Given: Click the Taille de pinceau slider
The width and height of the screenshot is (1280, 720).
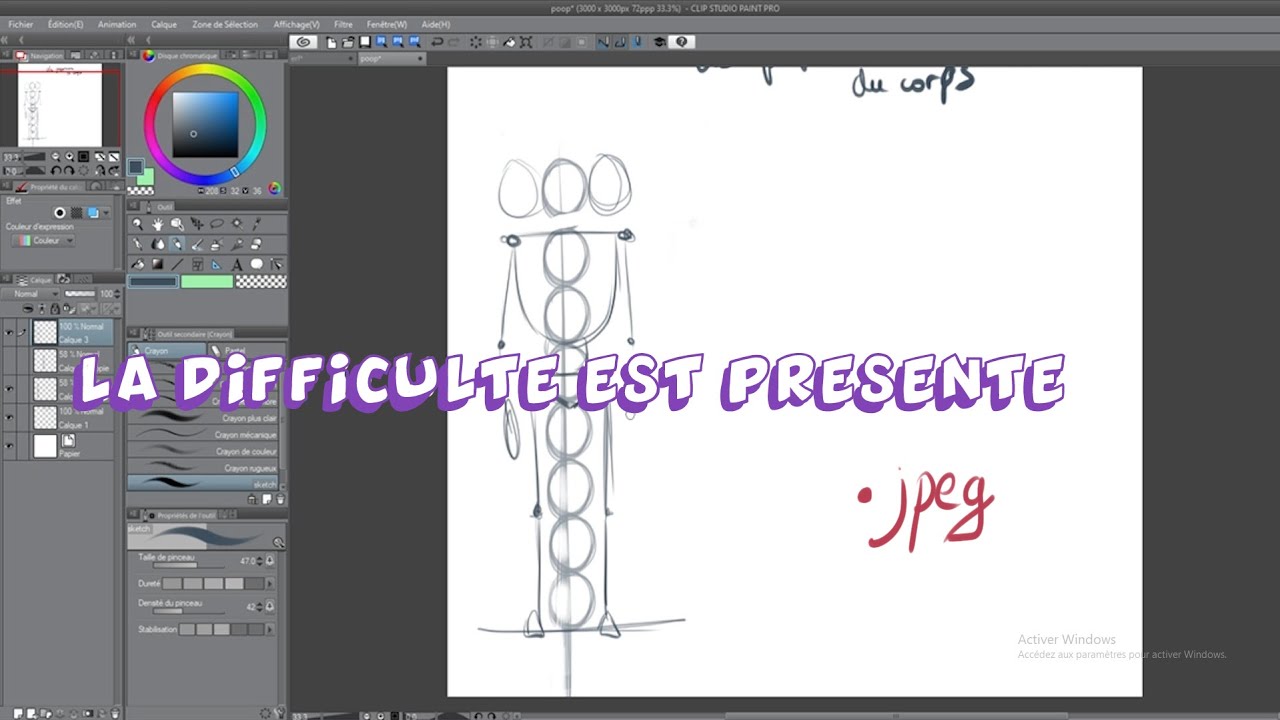Looking at the screenshot, I should click(x=188, y=565).
